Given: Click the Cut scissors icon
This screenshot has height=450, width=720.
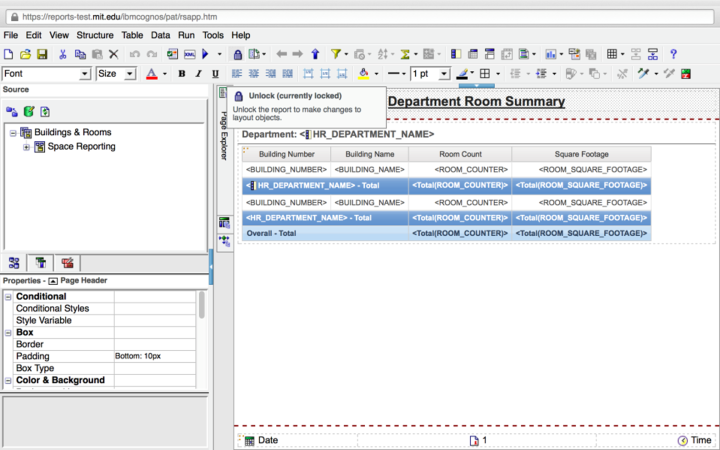Looking at the screenshot, I should click(63, 54).
